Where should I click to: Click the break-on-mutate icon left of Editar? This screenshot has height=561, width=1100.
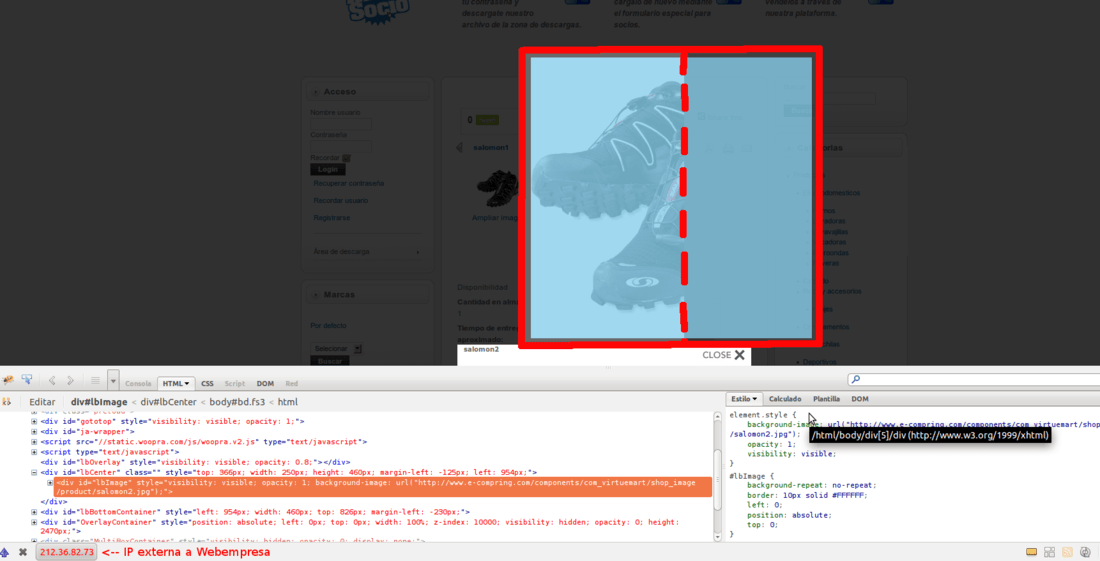7,402
